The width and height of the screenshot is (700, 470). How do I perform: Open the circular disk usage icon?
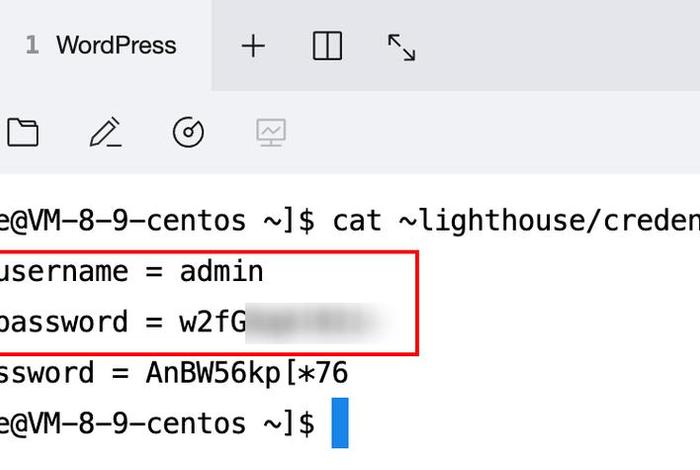188,132
